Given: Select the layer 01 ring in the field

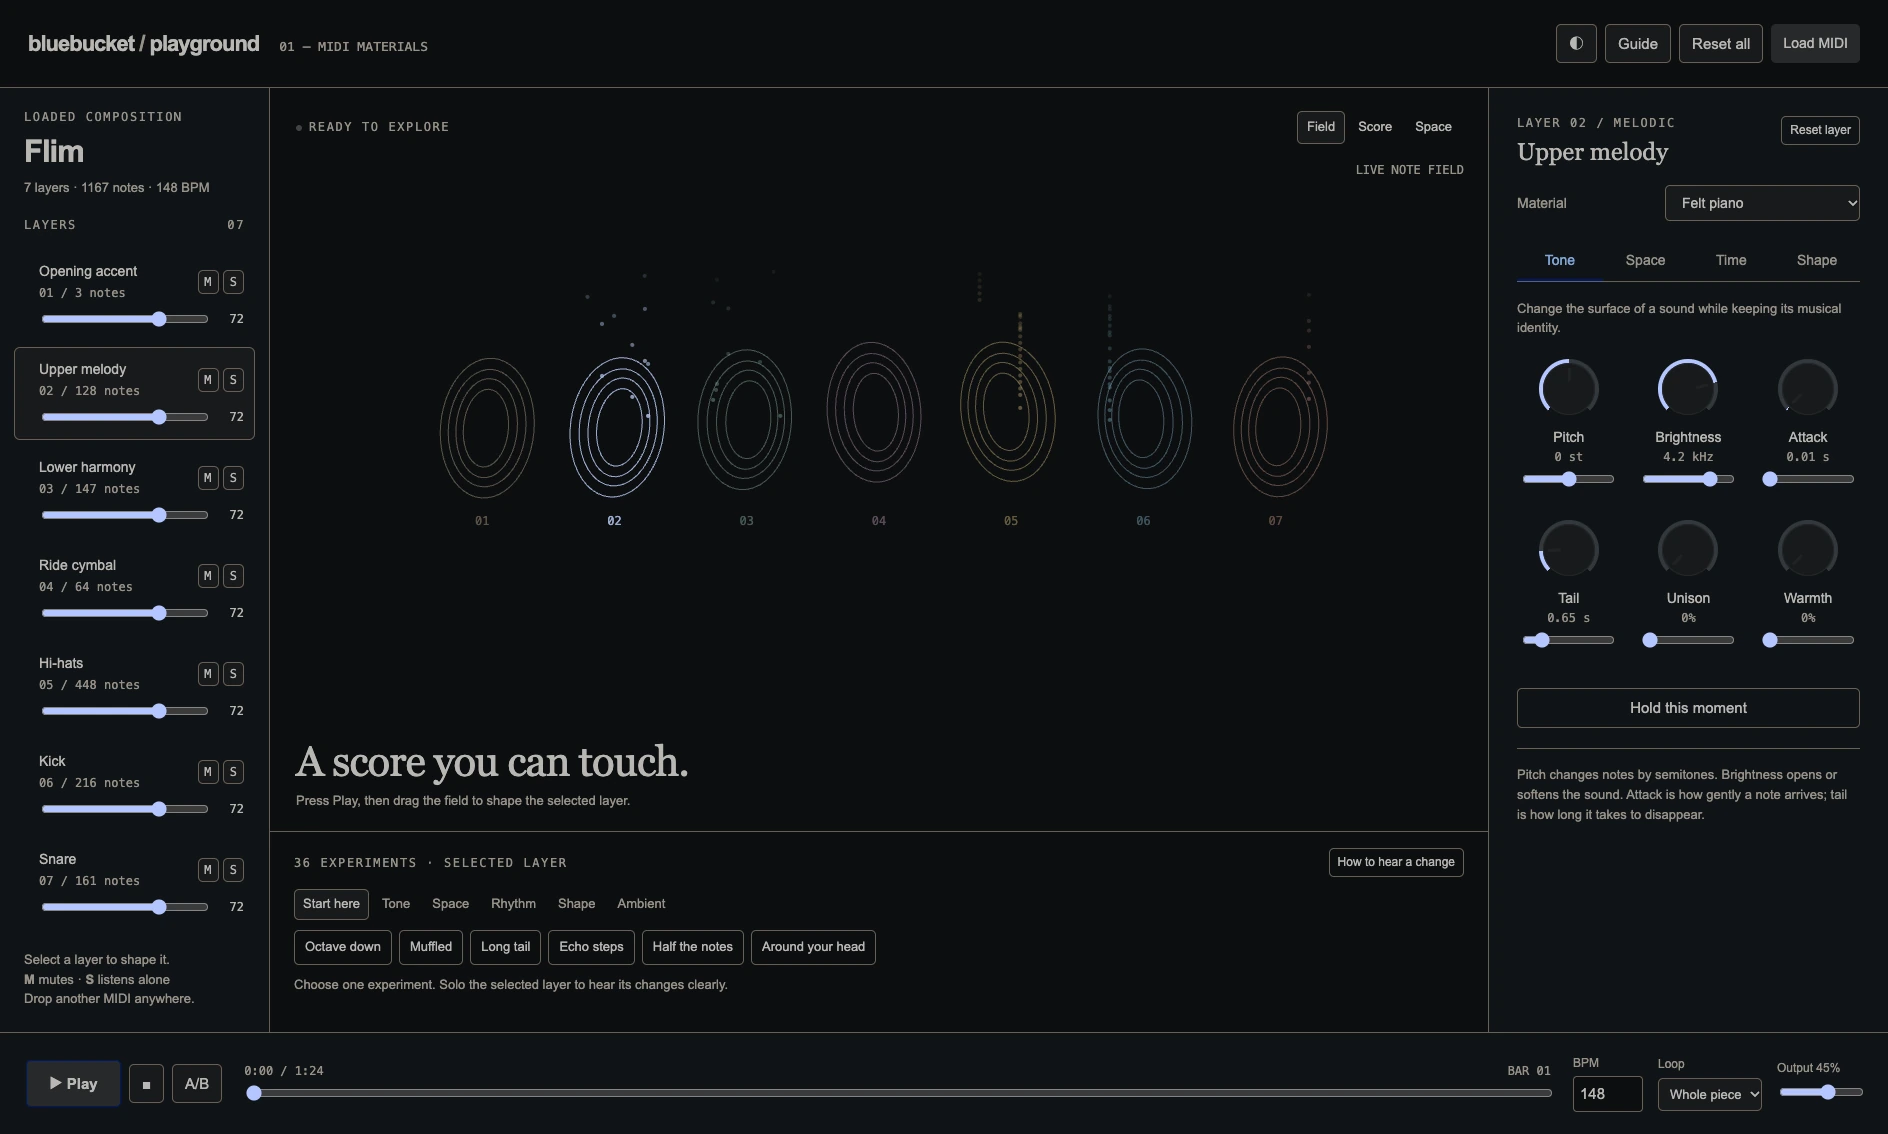Looking at the screenshot, I should point(487,427).
